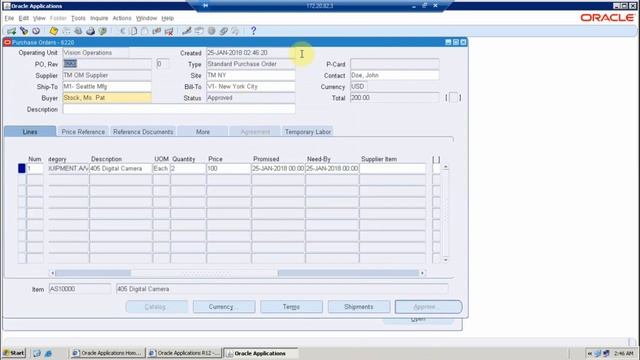Click the Switch Responsibility toolbar icon

click(78, 31)
